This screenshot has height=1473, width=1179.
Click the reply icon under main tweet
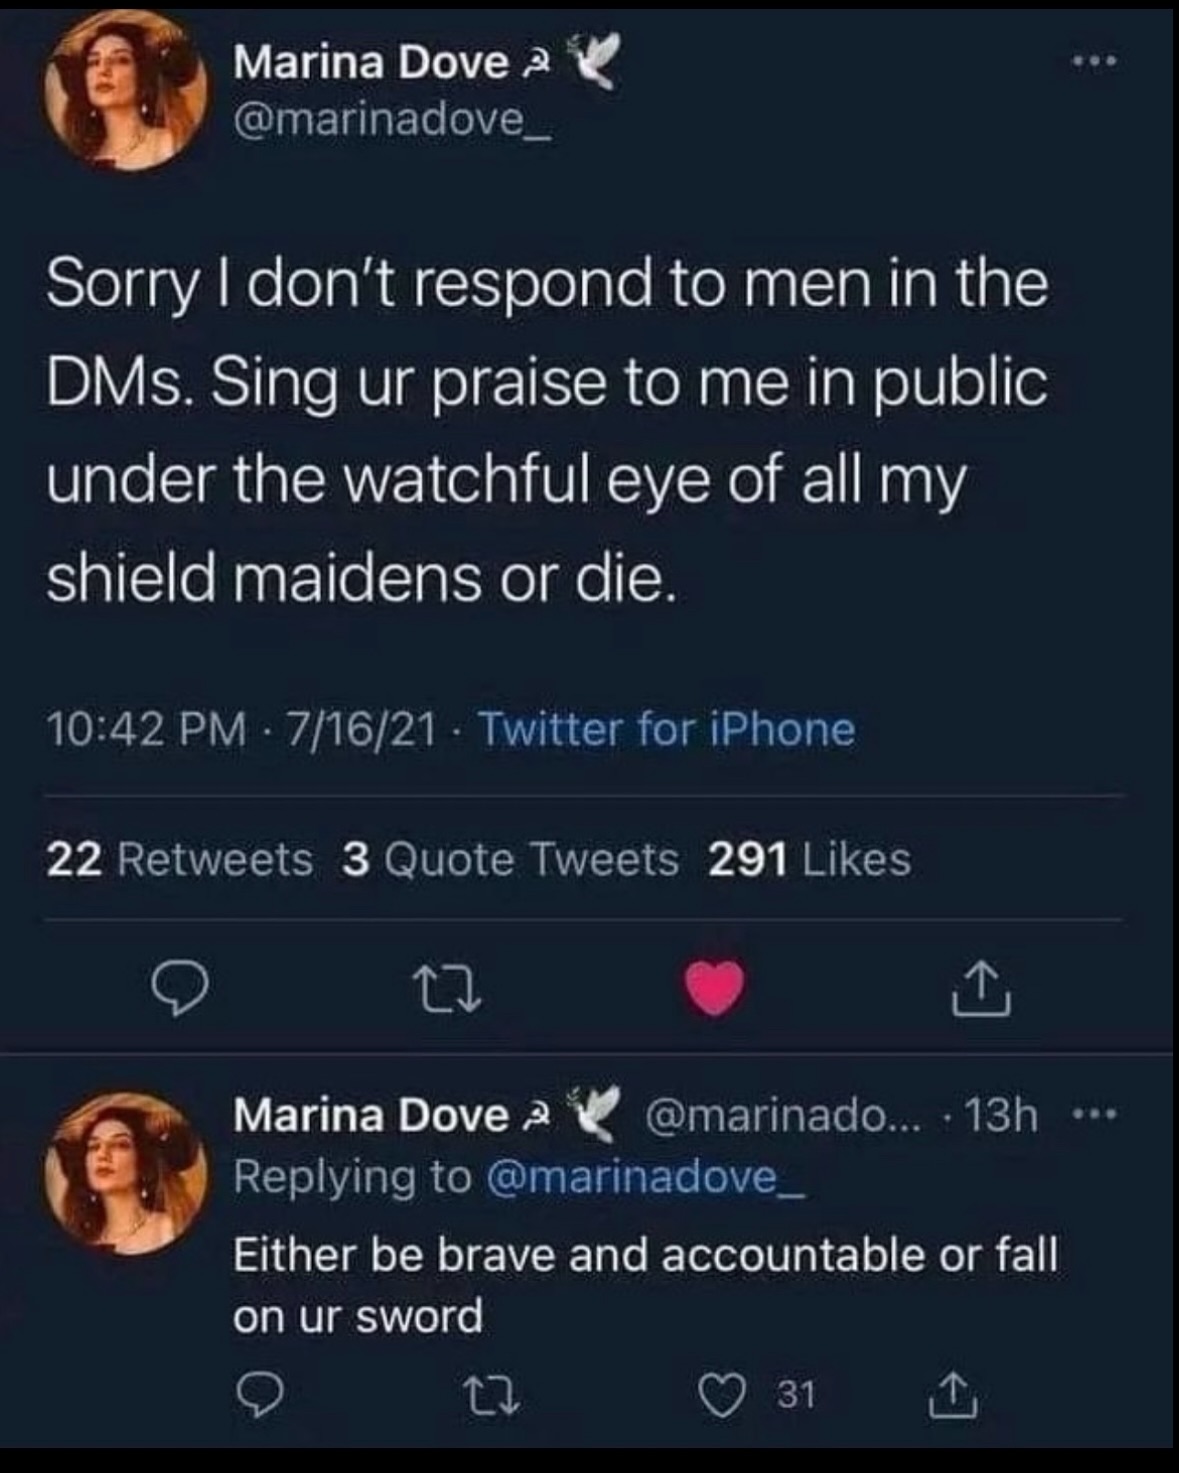(x=179, y=988)
